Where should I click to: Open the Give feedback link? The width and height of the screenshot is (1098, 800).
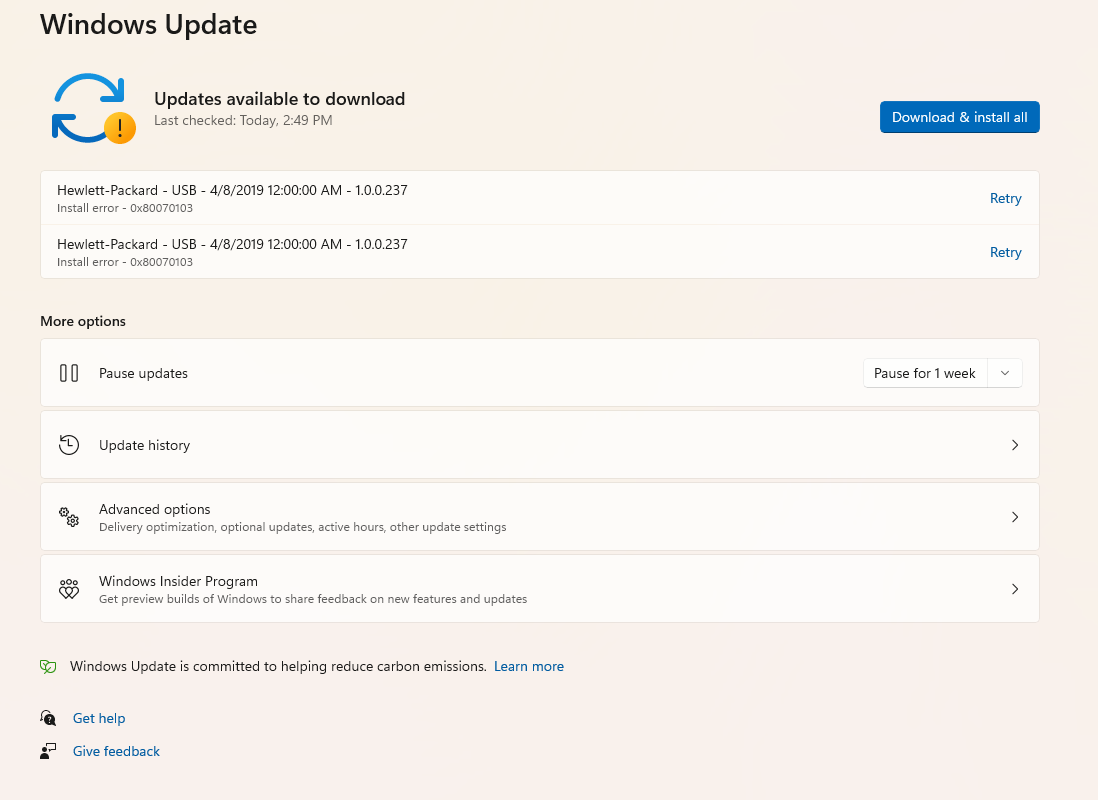(x=116, y=751)
